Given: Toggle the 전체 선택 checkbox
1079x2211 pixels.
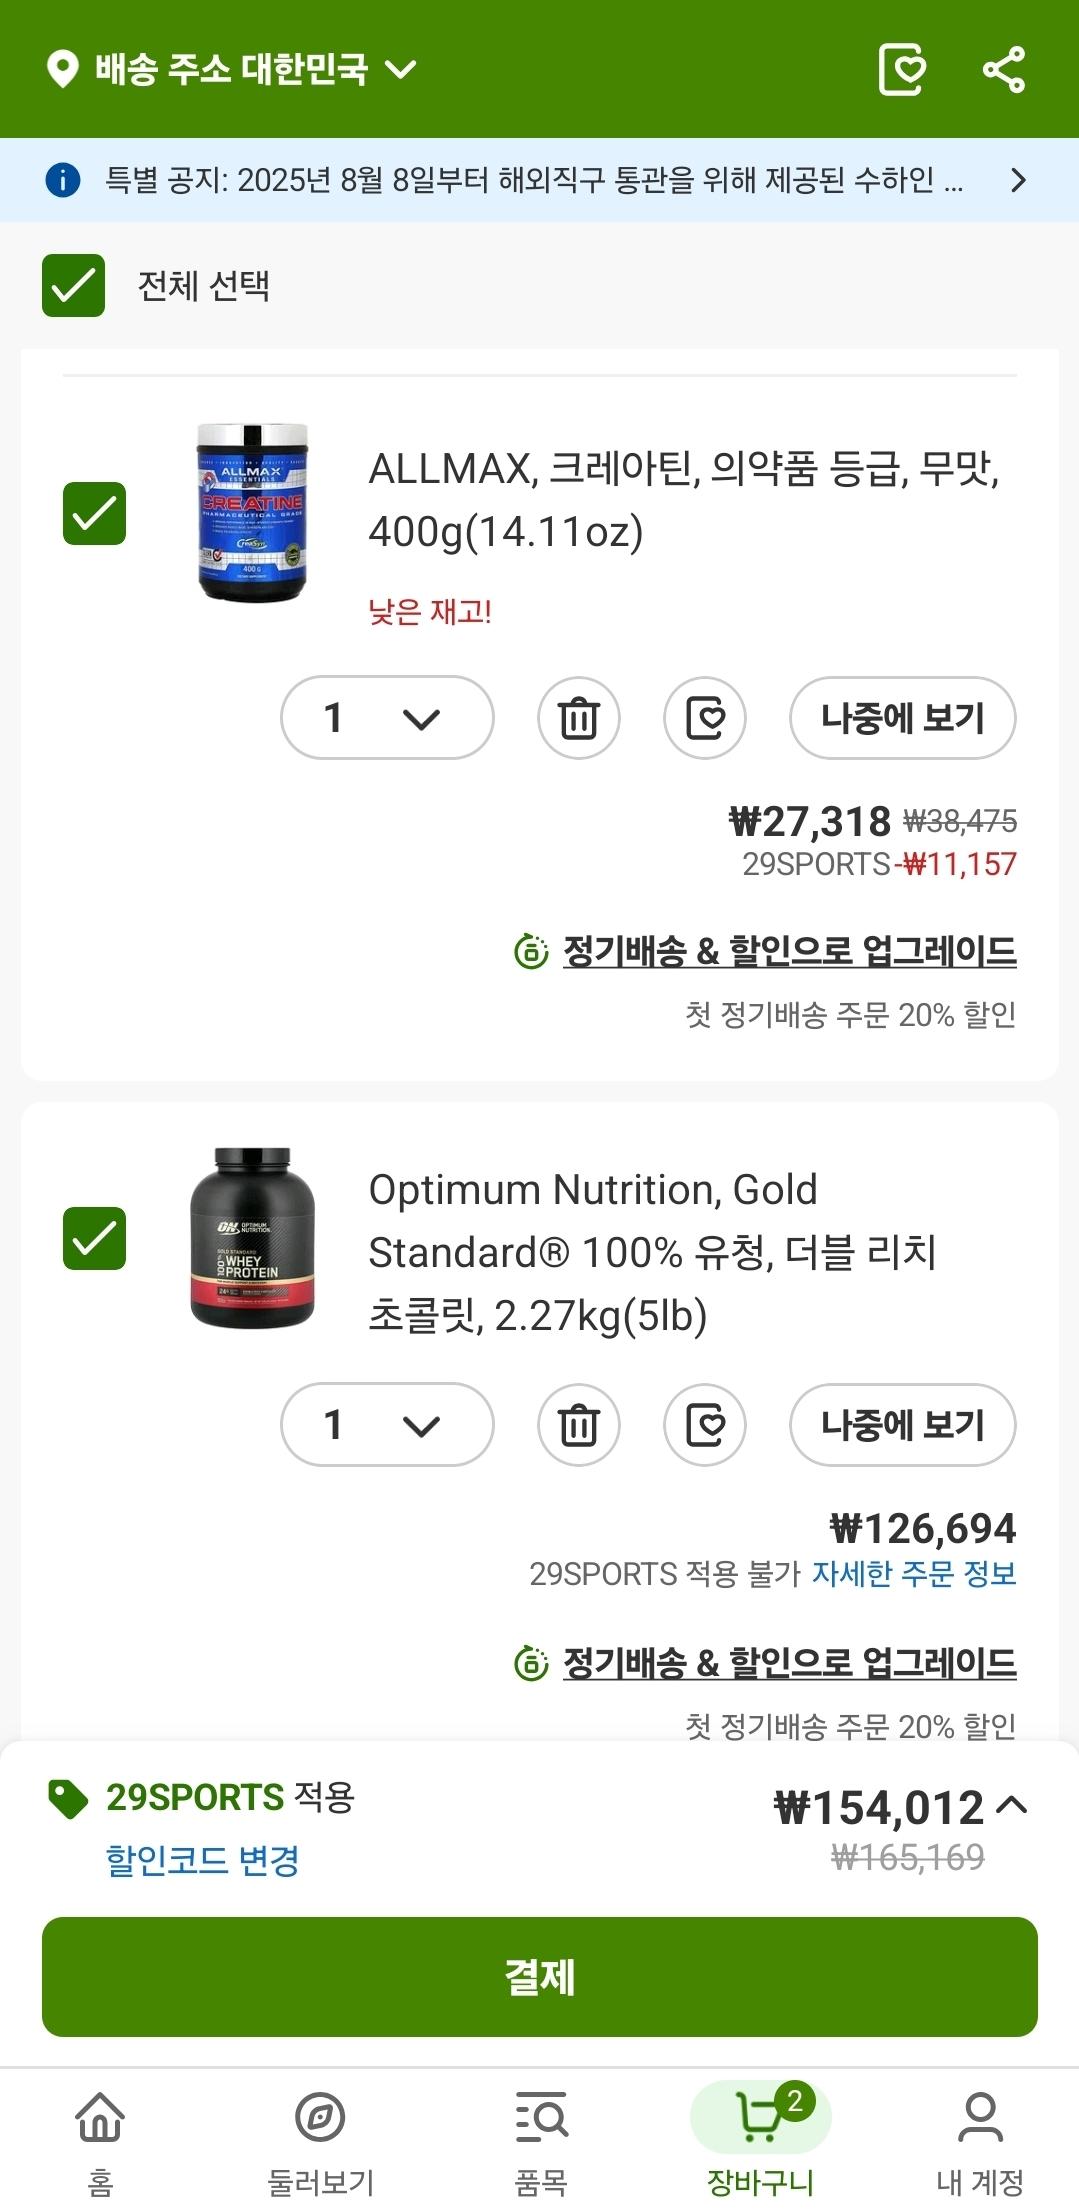Looking at the screenshot, I should [x=73, y=285].
